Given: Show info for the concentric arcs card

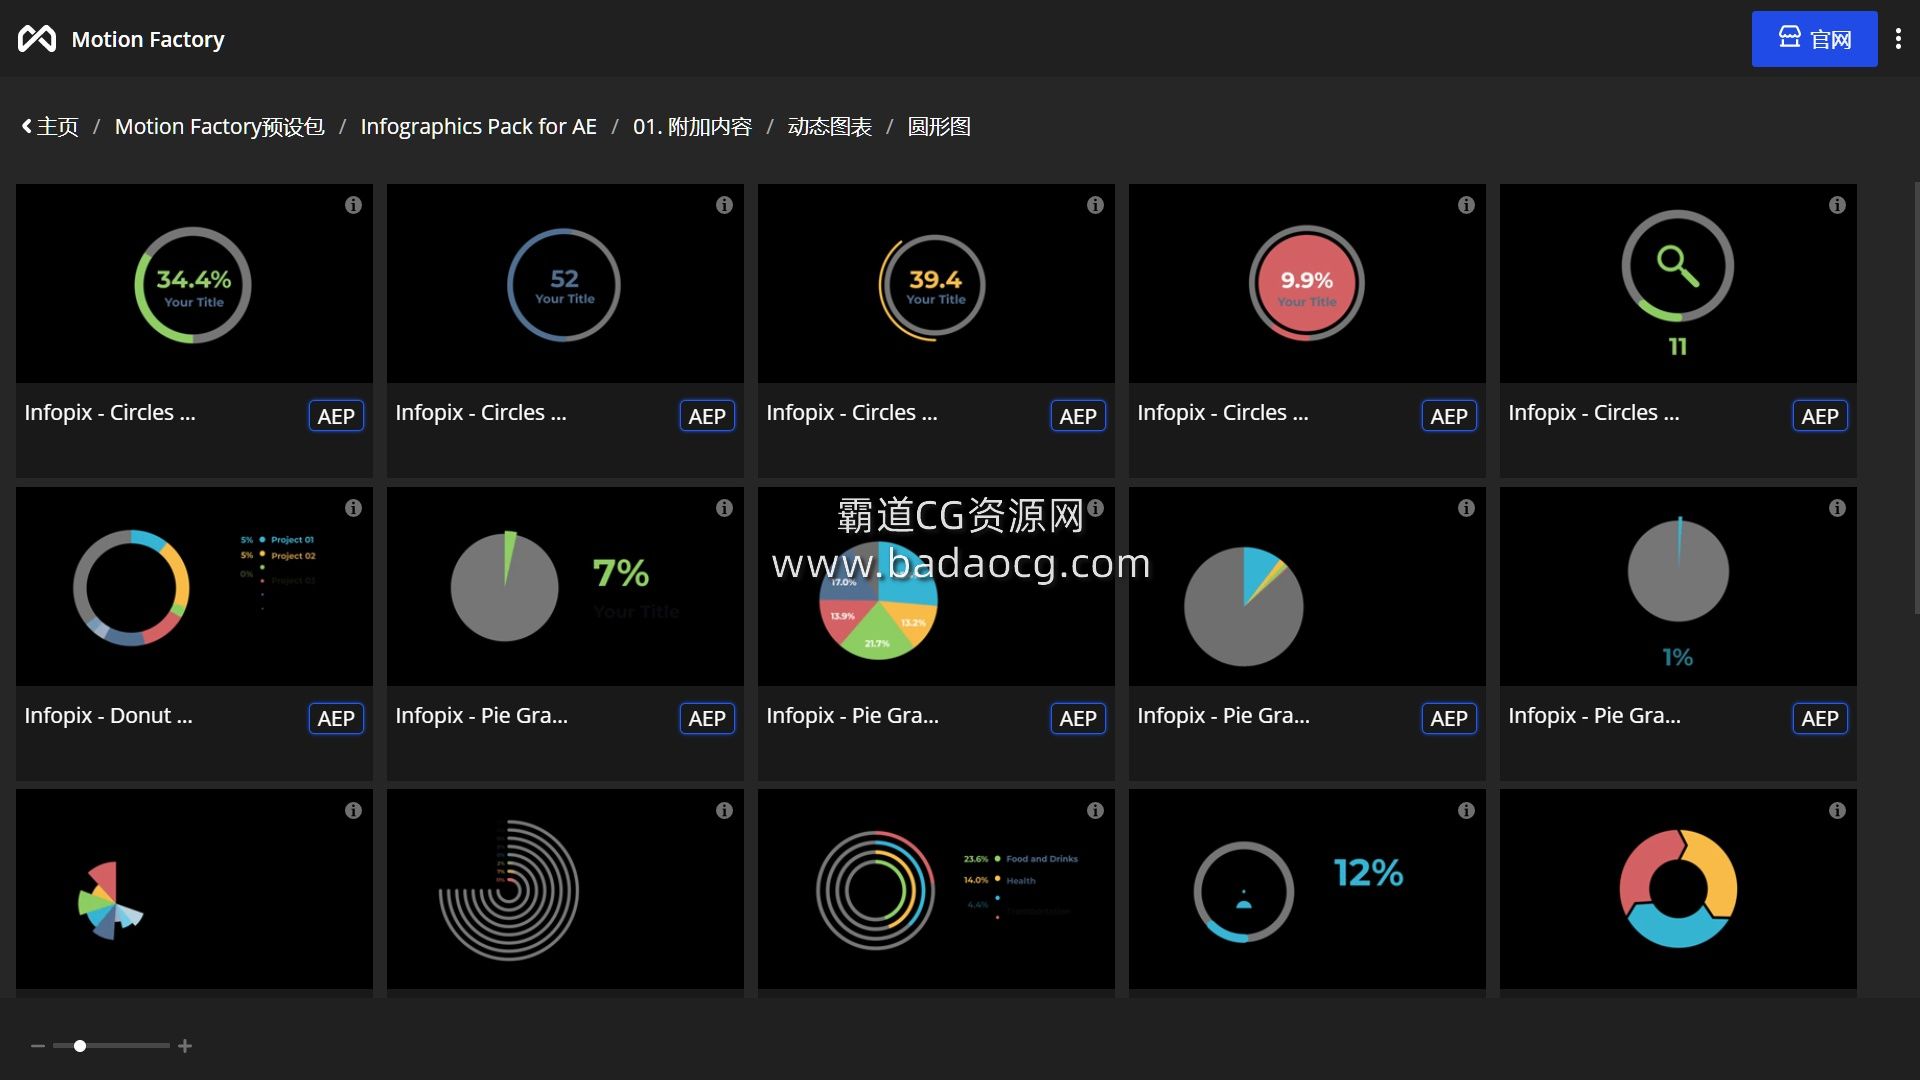Looking at the screenshot, I should (x=724, y=811).
